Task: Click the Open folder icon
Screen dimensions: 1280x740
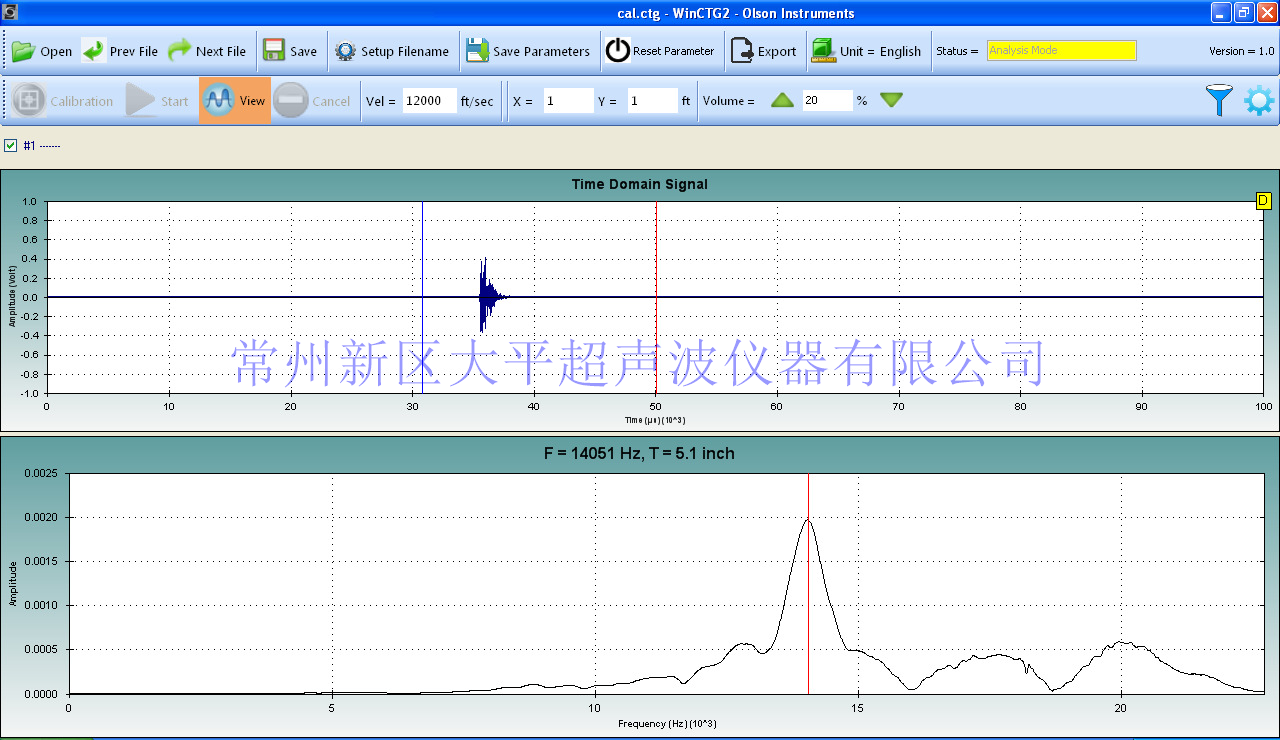Action: click(x=23, y=51)
